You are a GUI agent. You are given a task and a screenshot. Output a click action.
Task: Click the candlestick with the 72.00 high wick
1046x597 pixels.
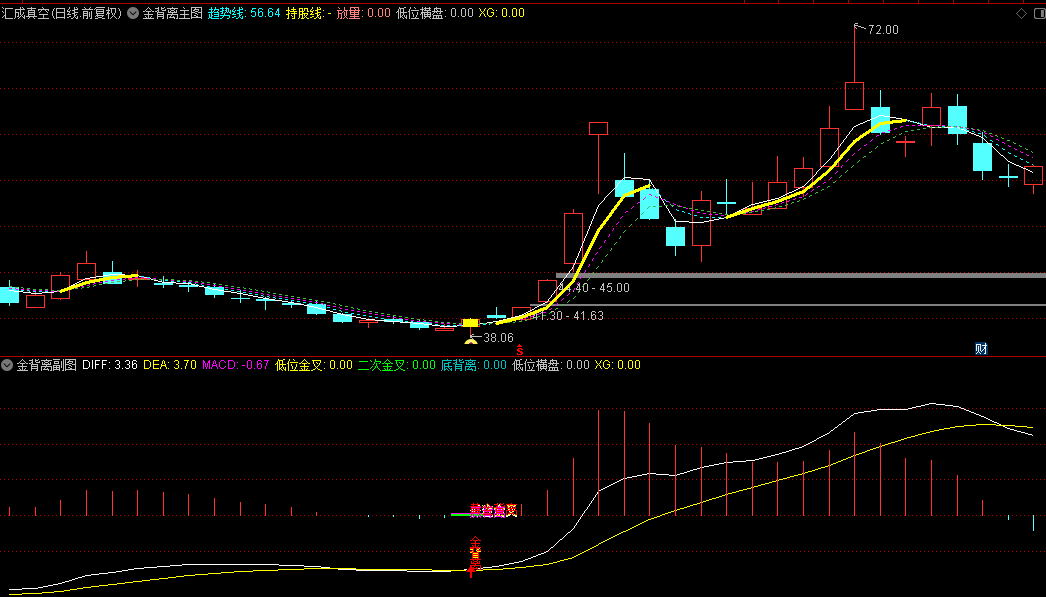(855, 96)
